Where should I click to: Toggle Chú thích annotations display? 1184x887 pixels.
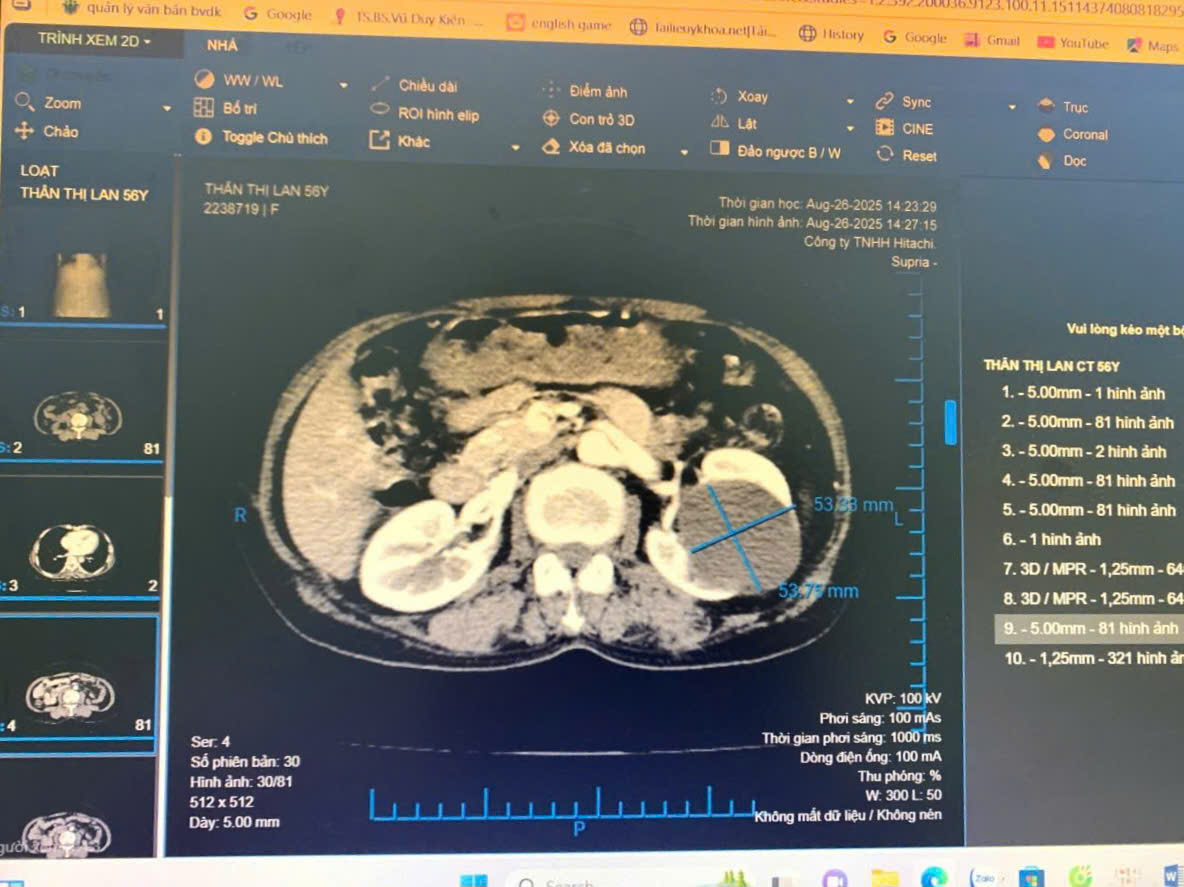click(x=273, y=138)
